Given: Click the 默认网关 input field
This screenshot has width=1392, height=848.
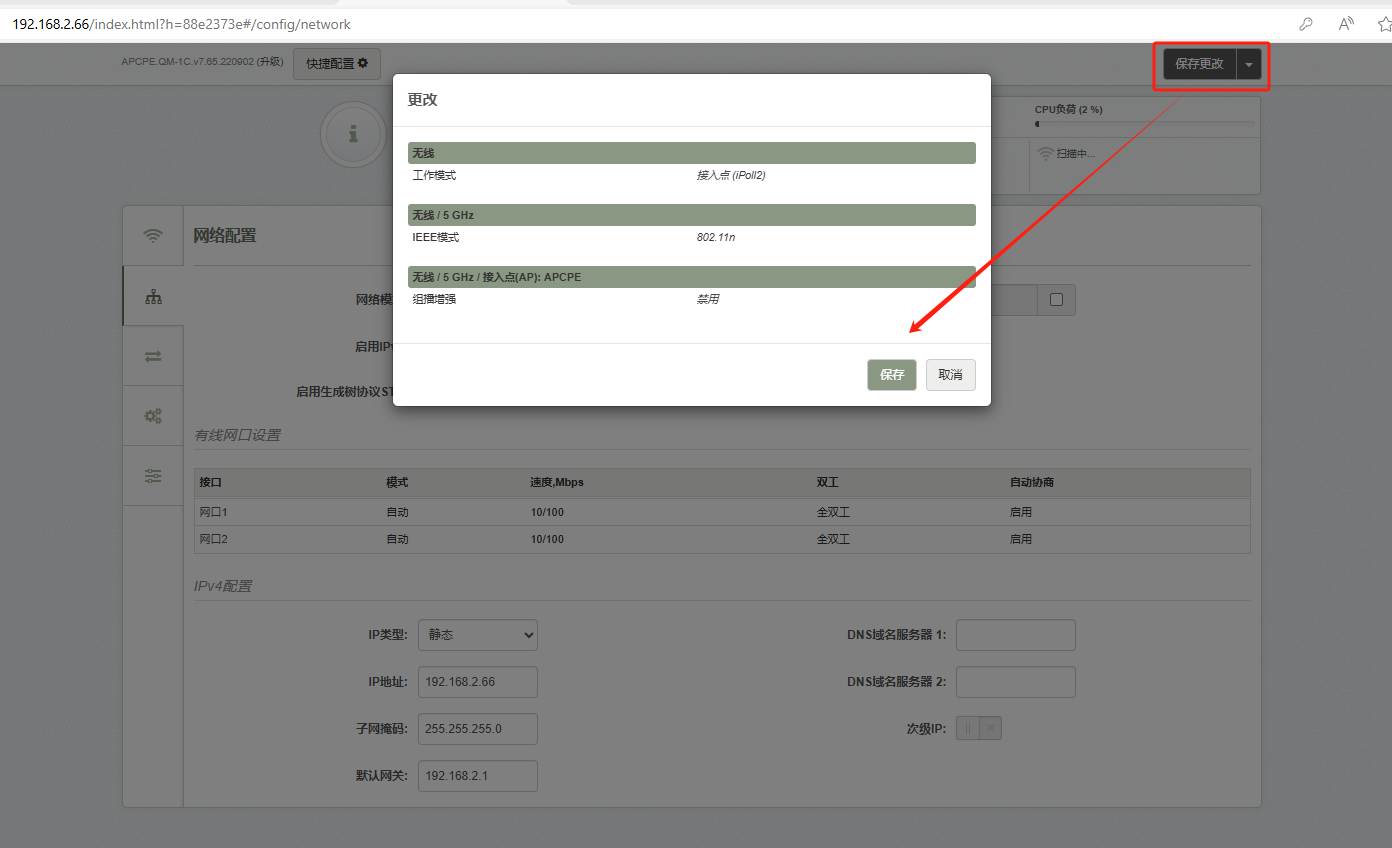Looking at the screenshot, I should tap(478, 776).
